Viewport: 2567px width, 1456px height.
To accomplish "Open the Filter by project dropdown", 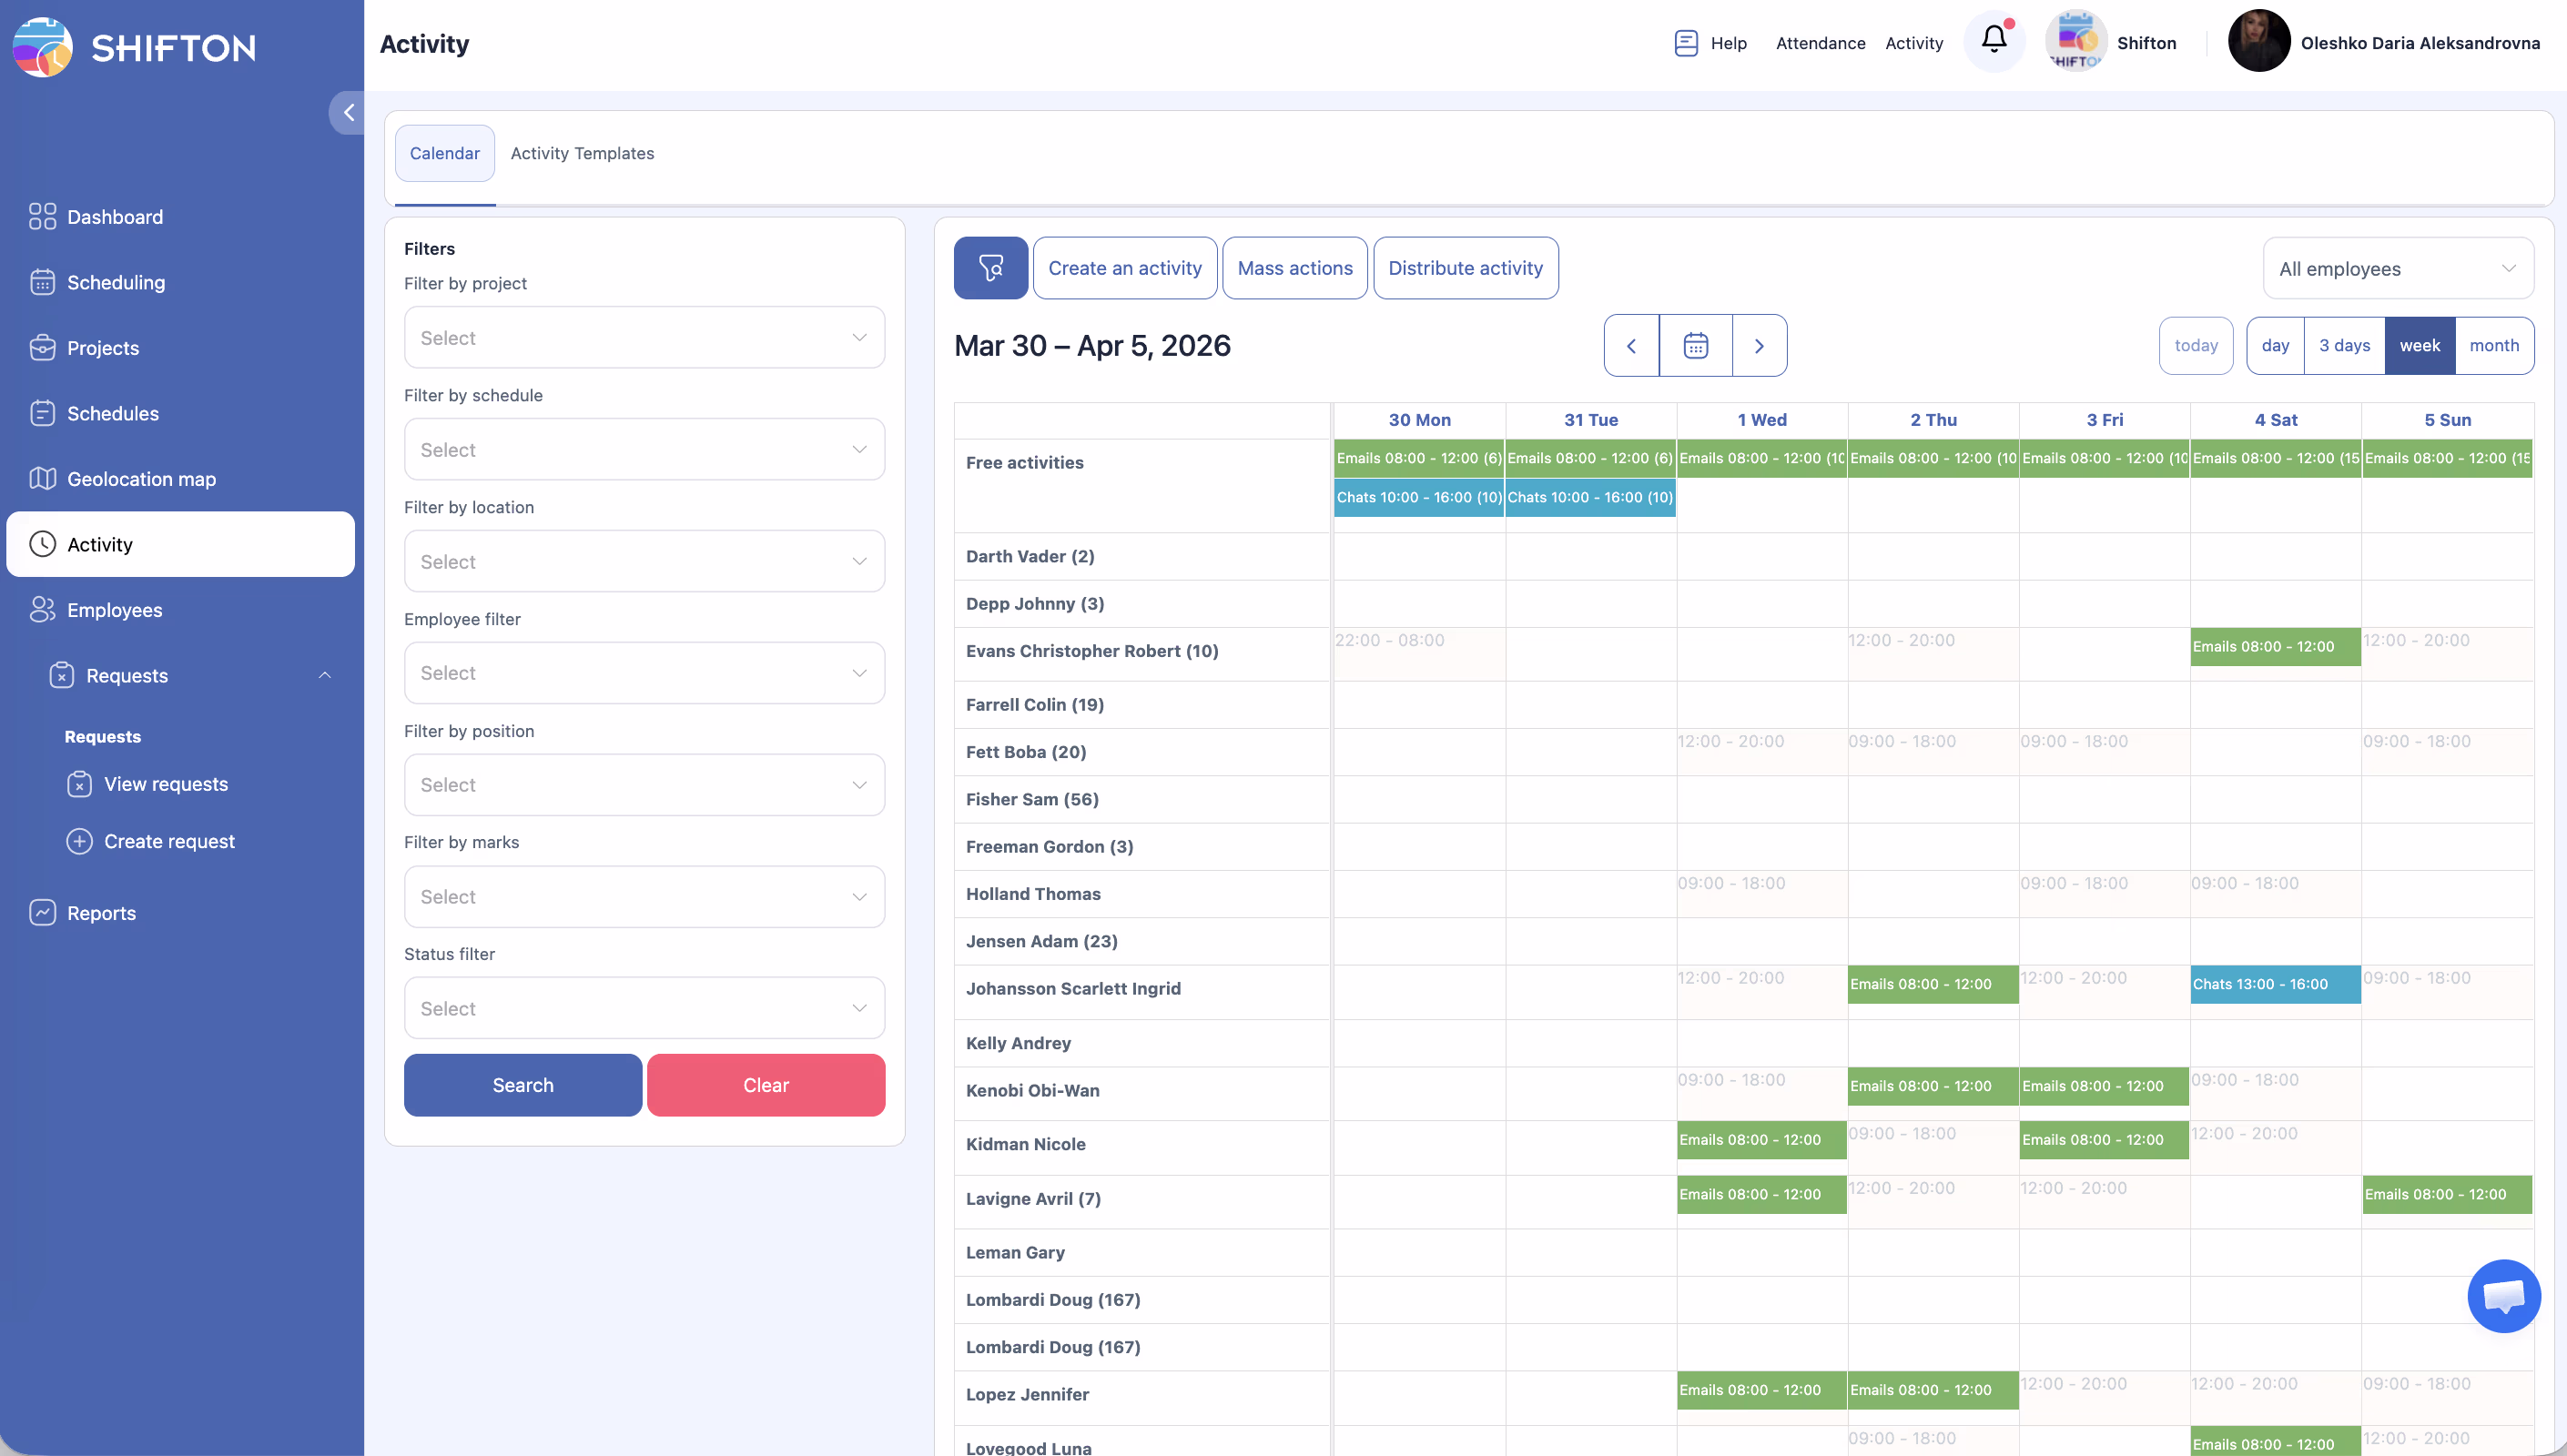I will coord(644,338).
